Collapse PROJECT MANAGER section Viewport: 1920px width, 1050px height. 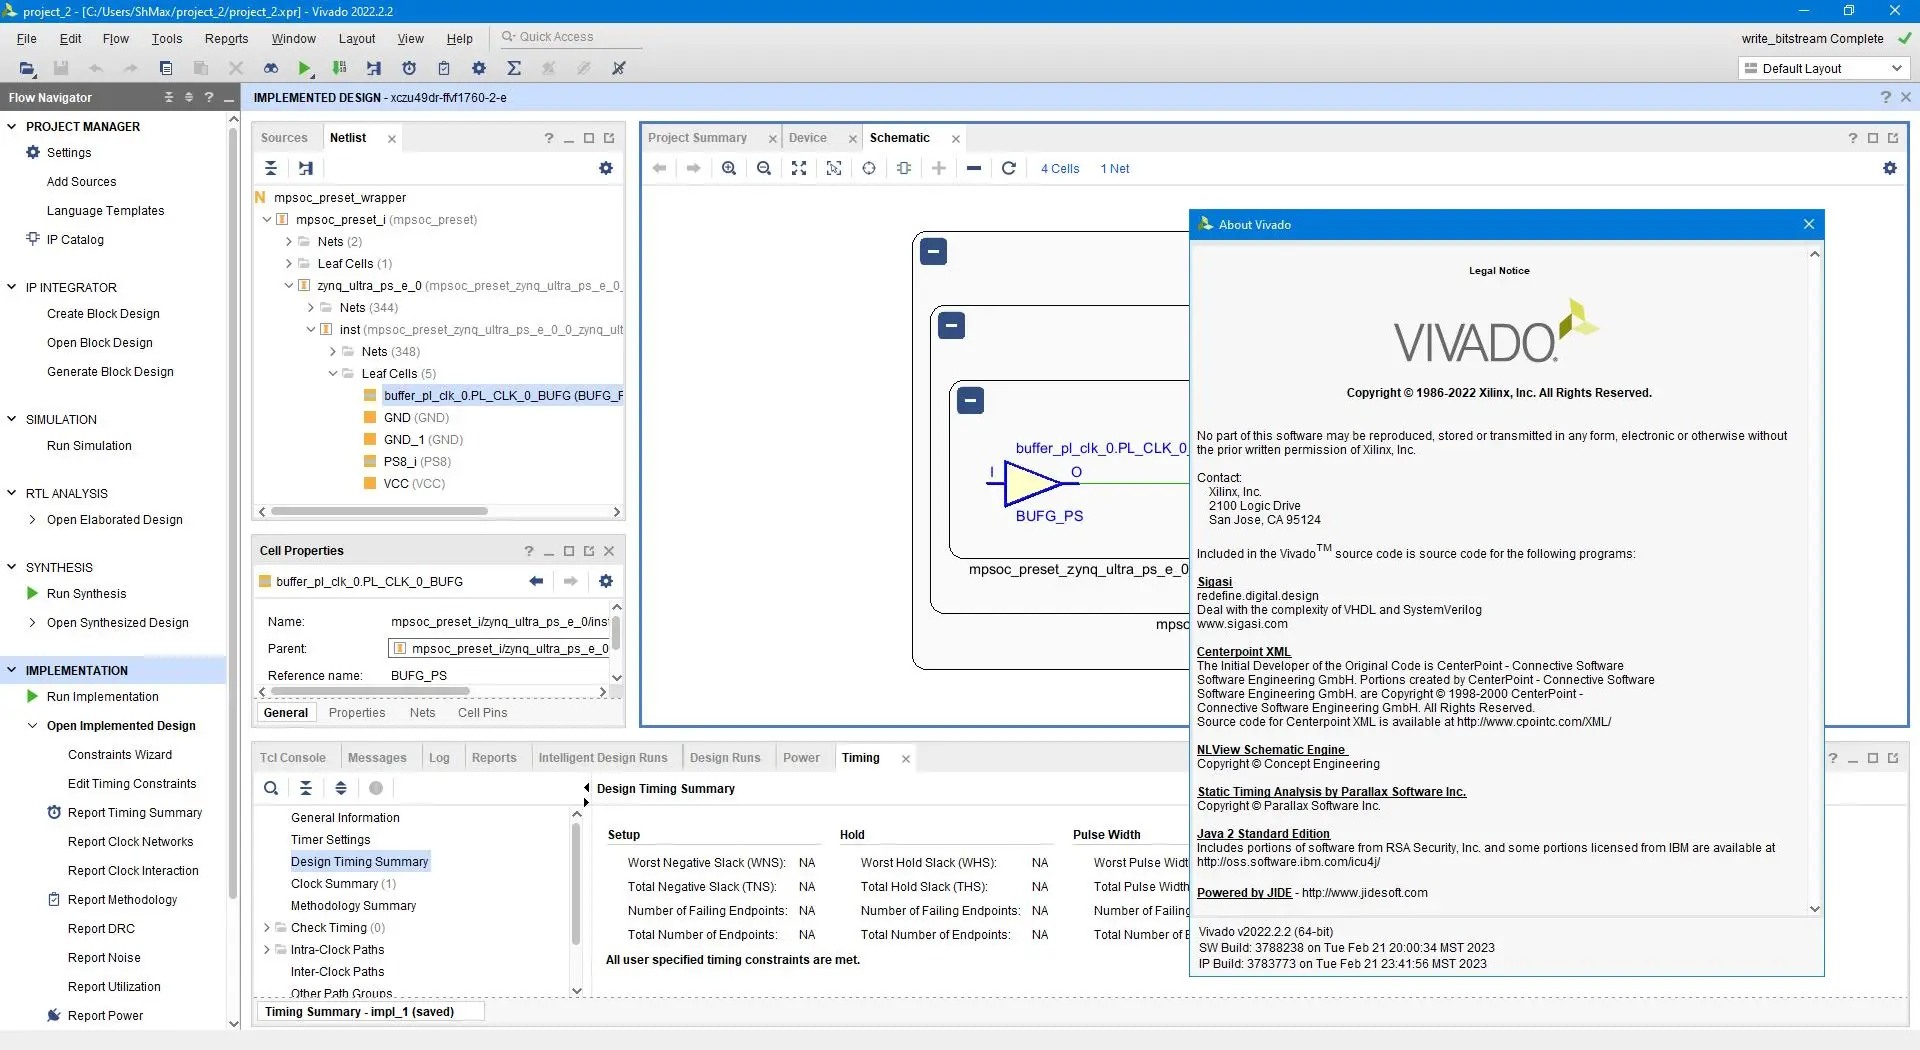point(12,126)
